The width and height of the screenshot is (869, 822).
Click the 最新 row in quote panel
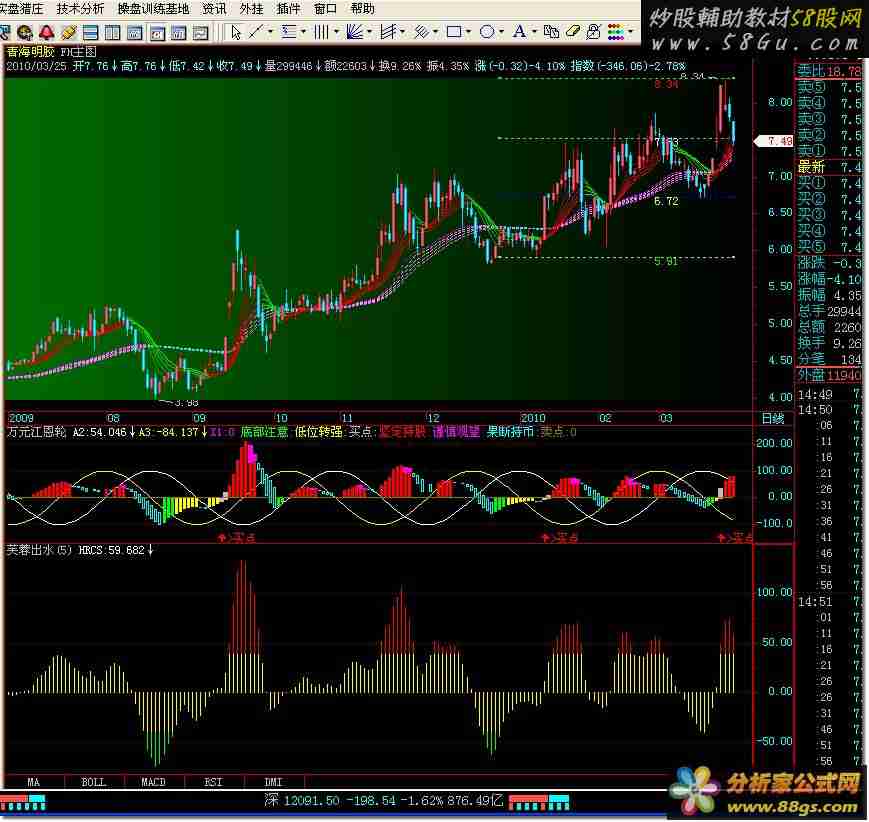tap(829, 166)
